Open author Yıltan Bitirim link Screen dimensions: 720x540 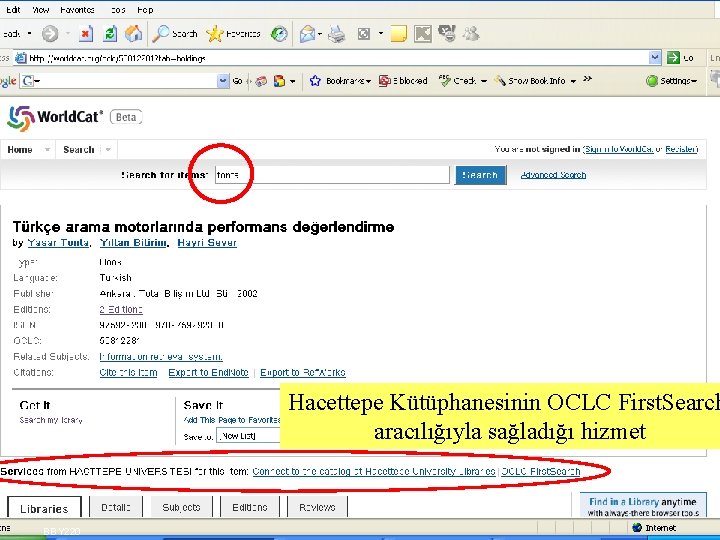tap(134, 243)
